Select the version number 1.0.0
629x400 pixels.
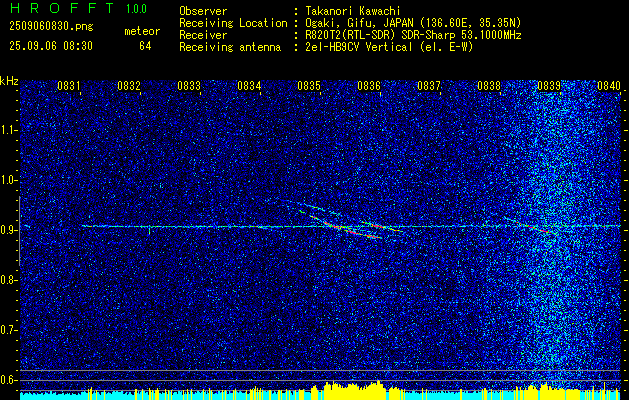(136, 8)
